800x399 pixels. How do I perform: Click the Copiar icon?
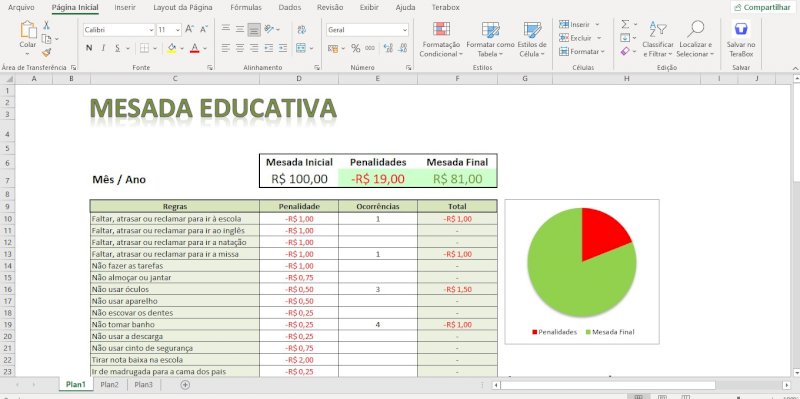[x=46, y=39]
